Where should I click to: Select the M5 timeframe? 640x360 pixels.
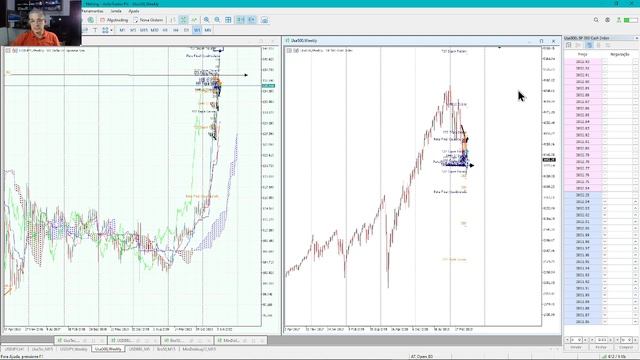tap(133, 30)
